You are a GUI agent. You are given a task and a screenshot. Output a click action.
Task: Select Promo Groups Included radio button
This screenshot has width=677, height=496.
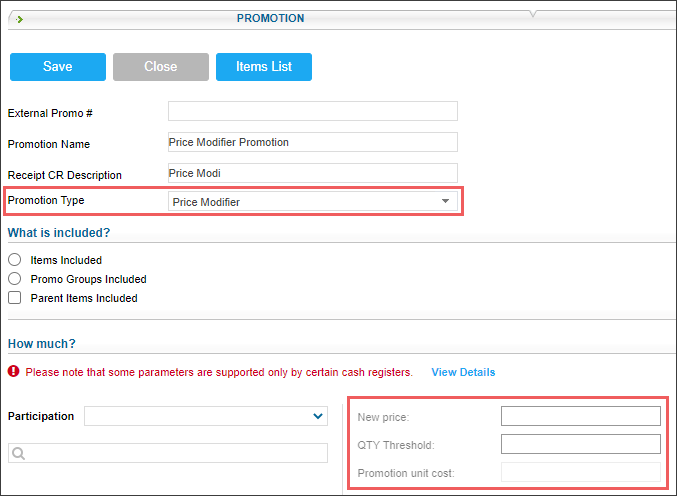pos(15,279)
